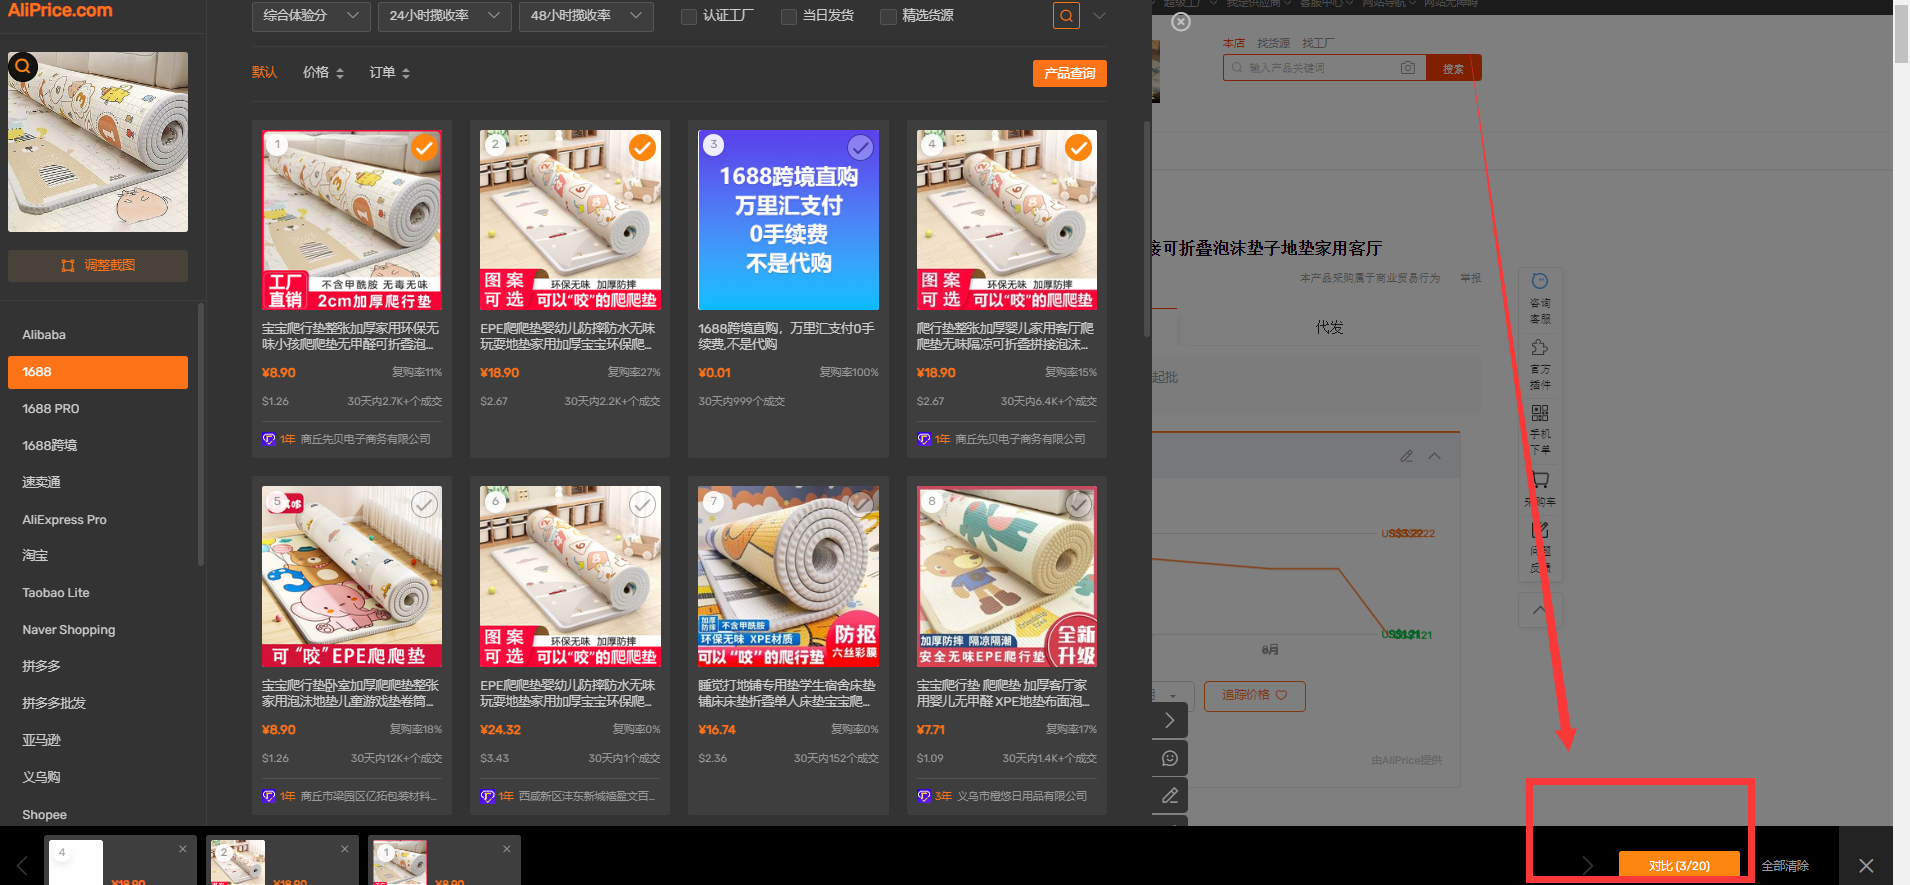Enable the 认证工厂 checkbox
The height and width of the screenshot is (885, 1910).
(x=688, y=17)
